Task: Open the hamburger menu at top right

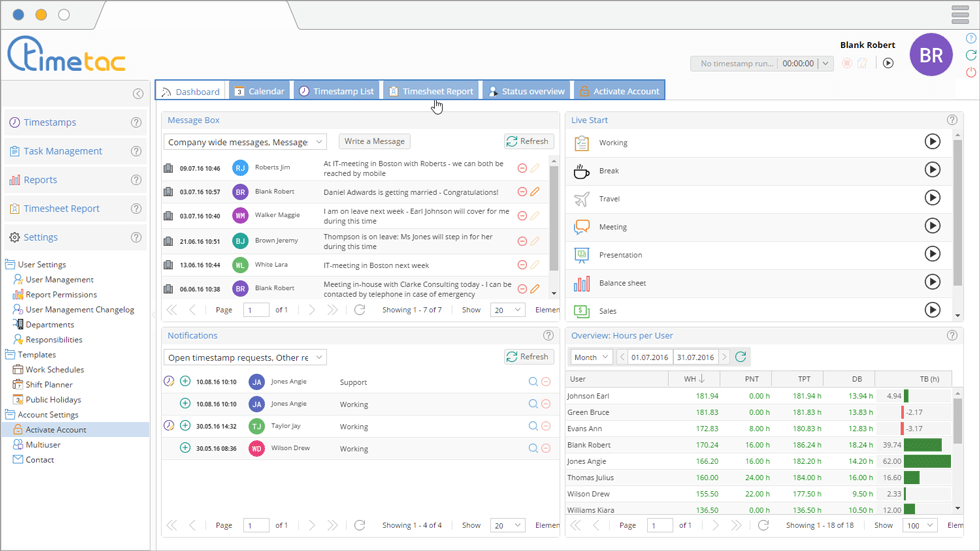Action: [960, 14]
